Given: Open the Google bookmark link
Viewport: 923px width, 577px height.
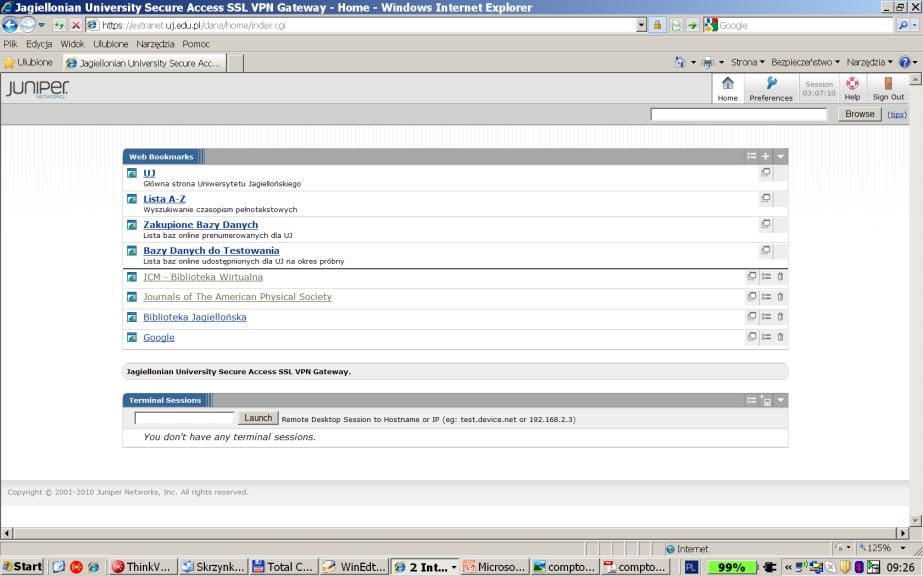Looking at the screenshot, I should pos(159,337).
